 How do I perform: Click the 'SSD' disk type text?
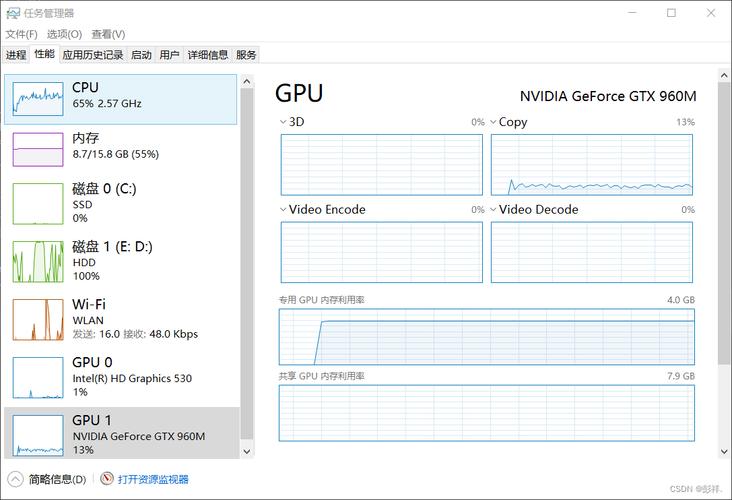(x=82, y=204)
